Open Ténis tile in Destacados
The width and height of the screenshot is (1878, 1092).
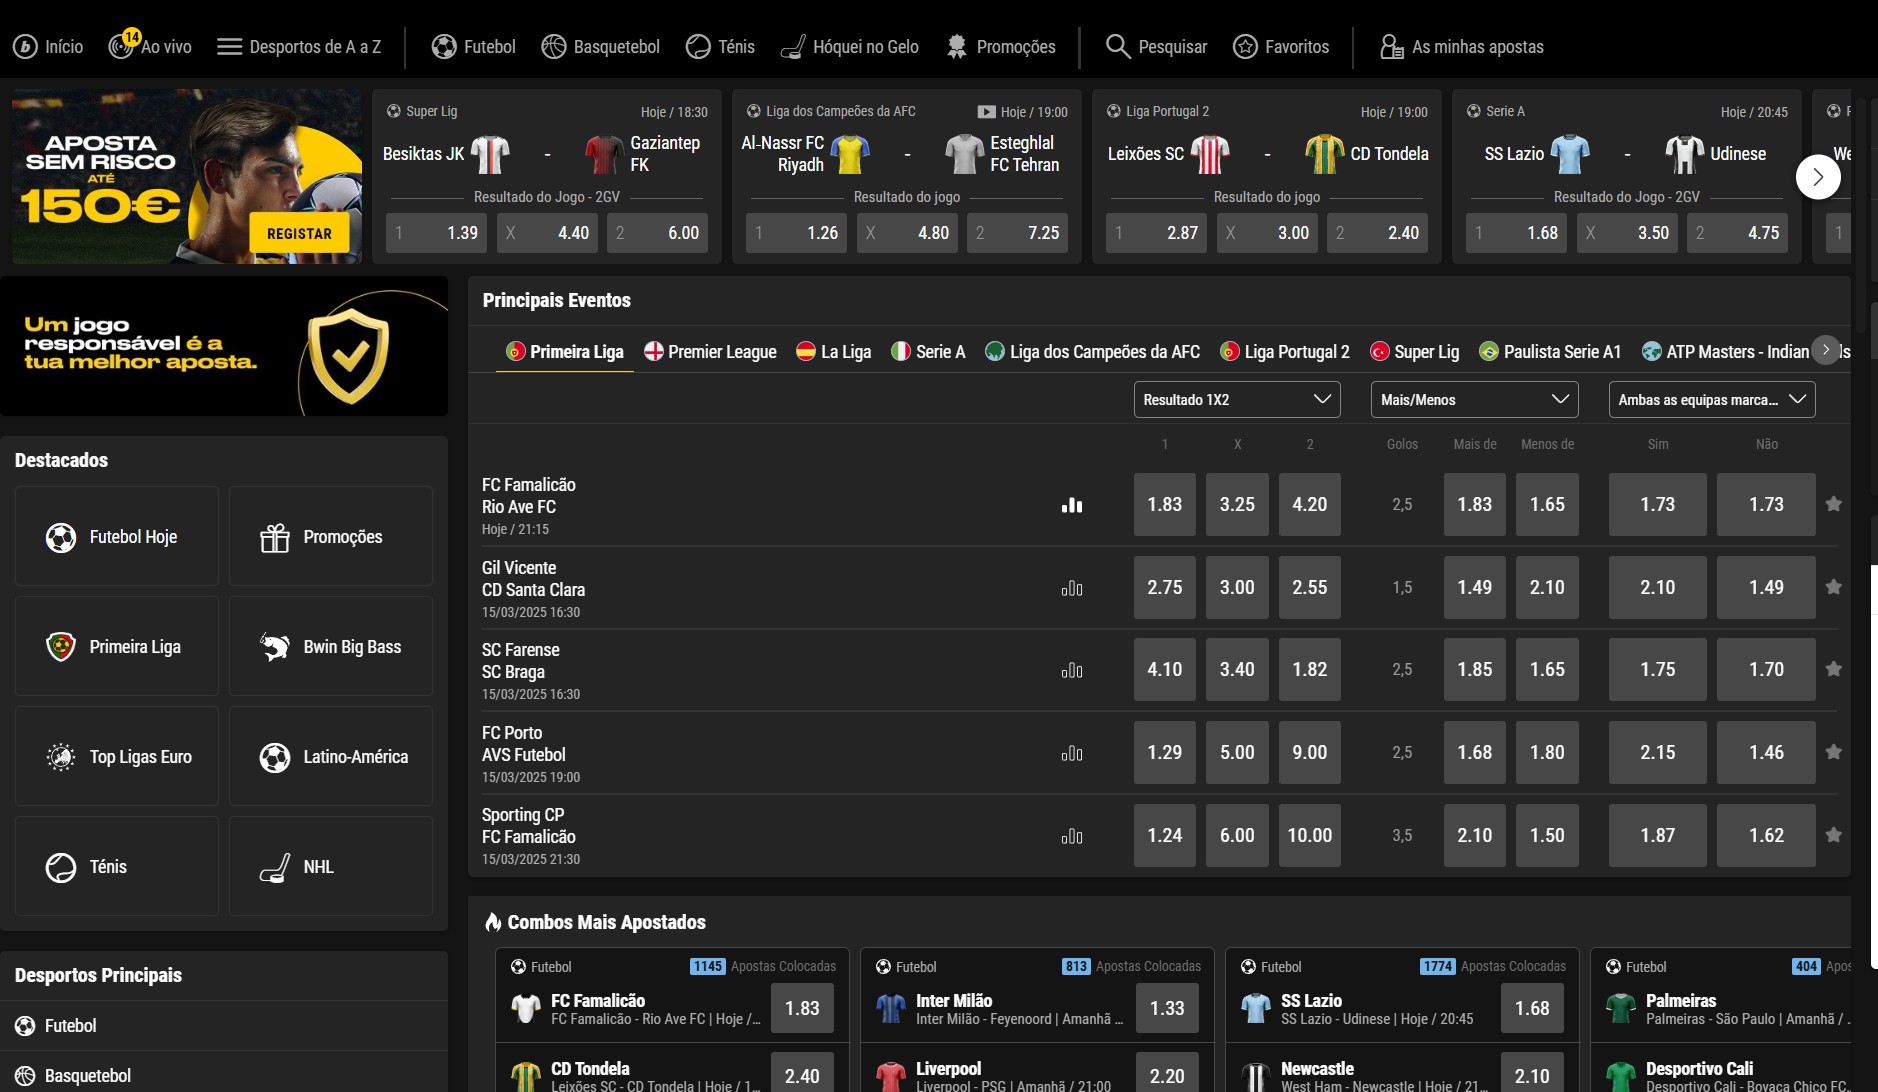pyautogui.click(x=117, y=866)
